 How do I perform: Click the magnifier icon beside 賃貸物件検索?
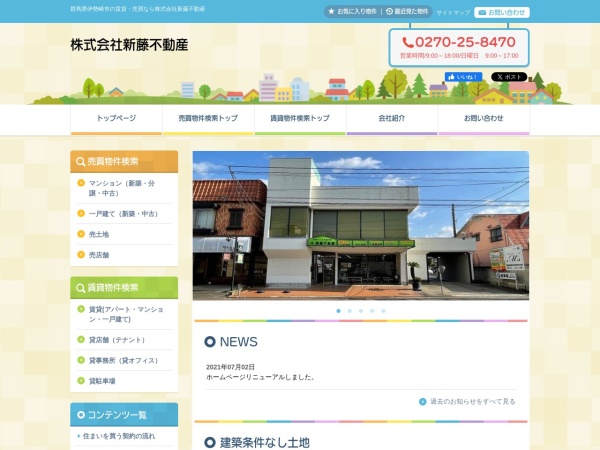coord(80,288)
